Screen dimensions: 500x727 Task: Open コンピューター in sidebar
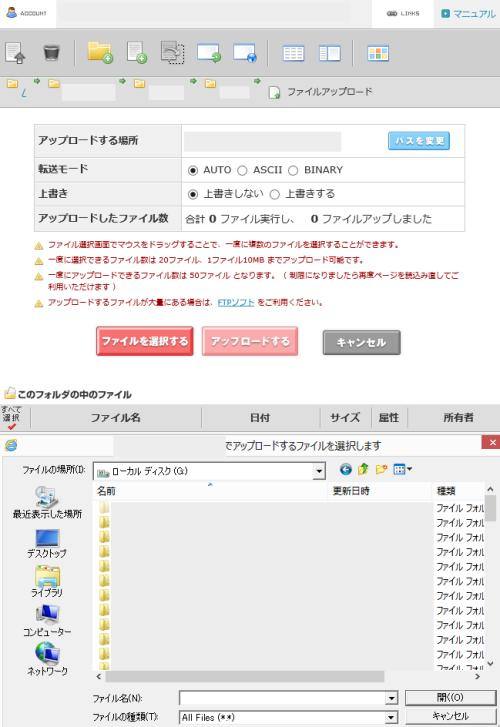47,621
